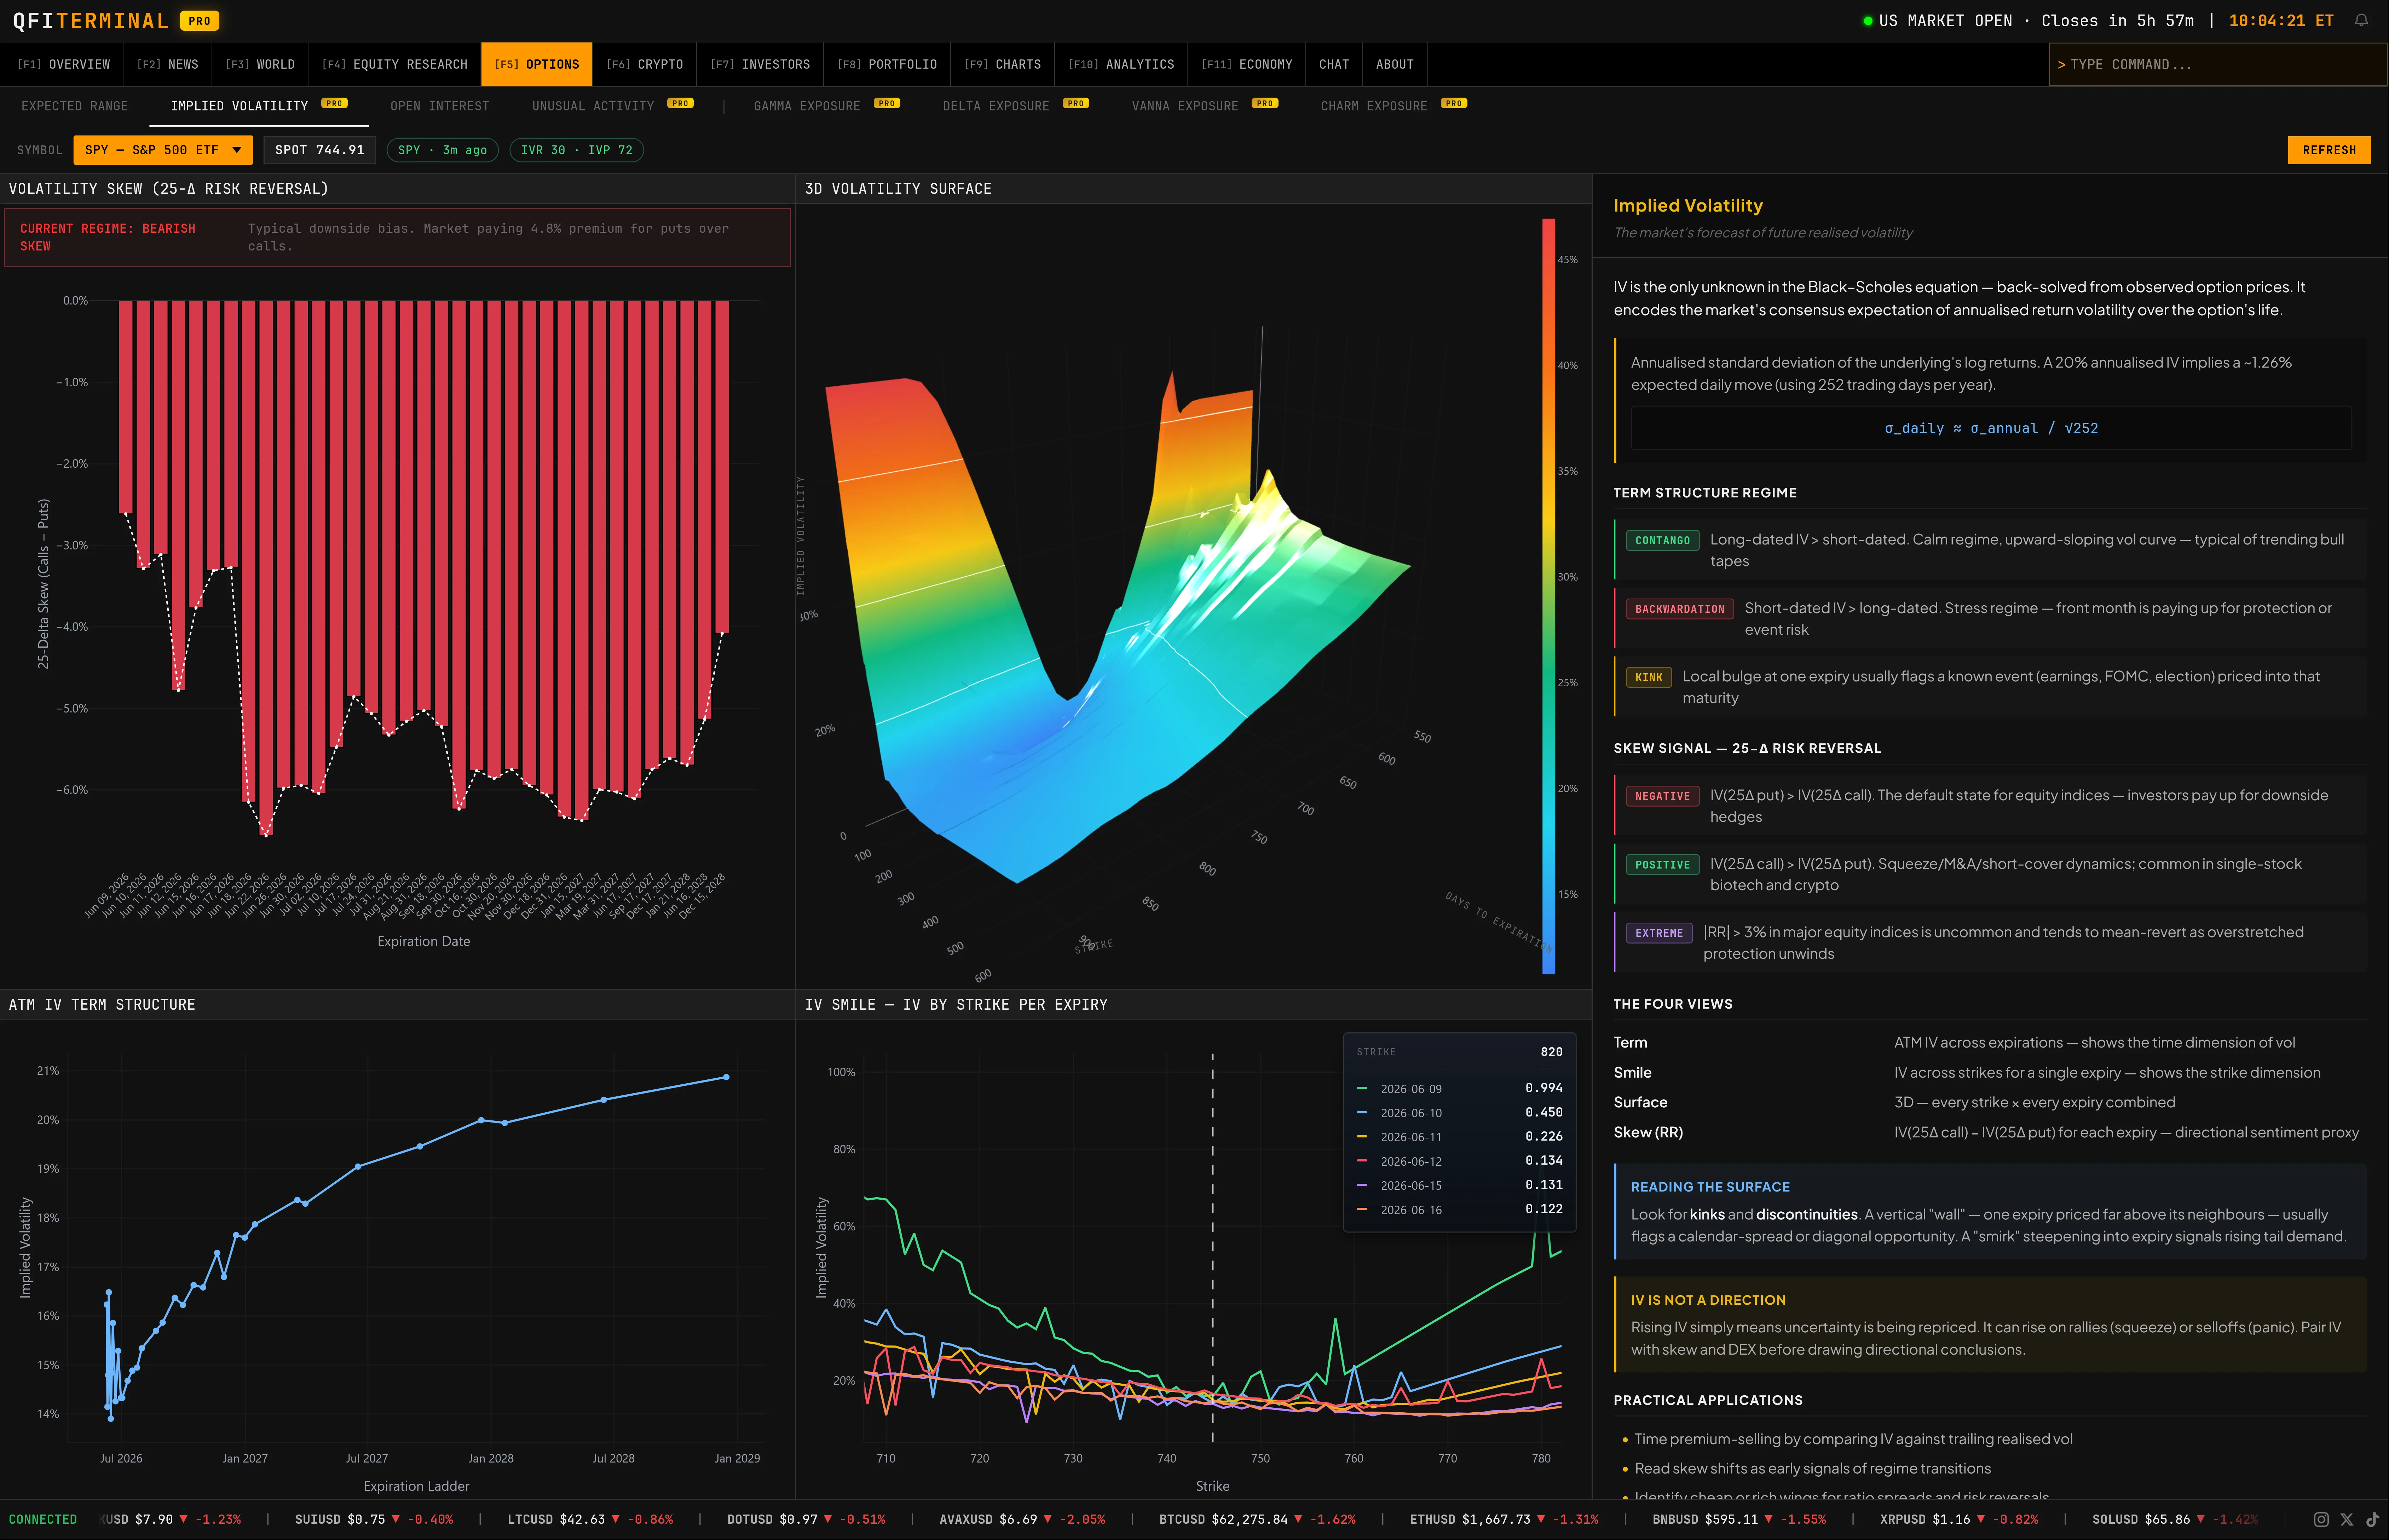Open the F8 Portfolio tab
The width and height of the screenshot is (2389, 1540).
pos(887,64)
